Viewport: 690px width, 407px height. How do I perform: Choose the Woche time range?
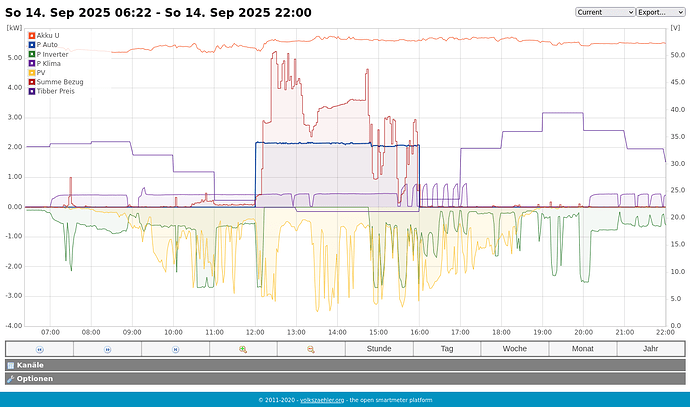514,349
